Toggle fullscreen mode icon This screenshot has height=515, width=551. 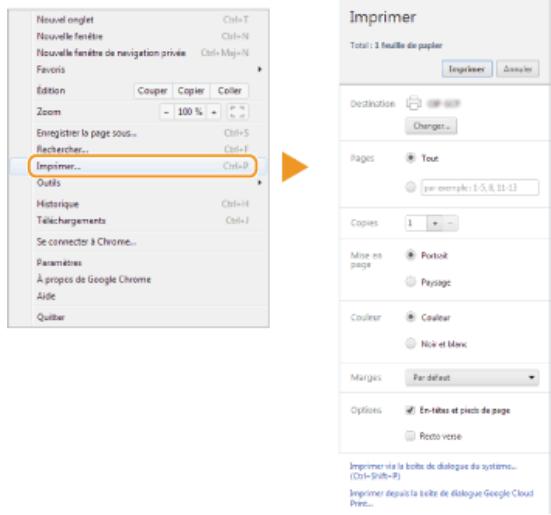(237, 112)
